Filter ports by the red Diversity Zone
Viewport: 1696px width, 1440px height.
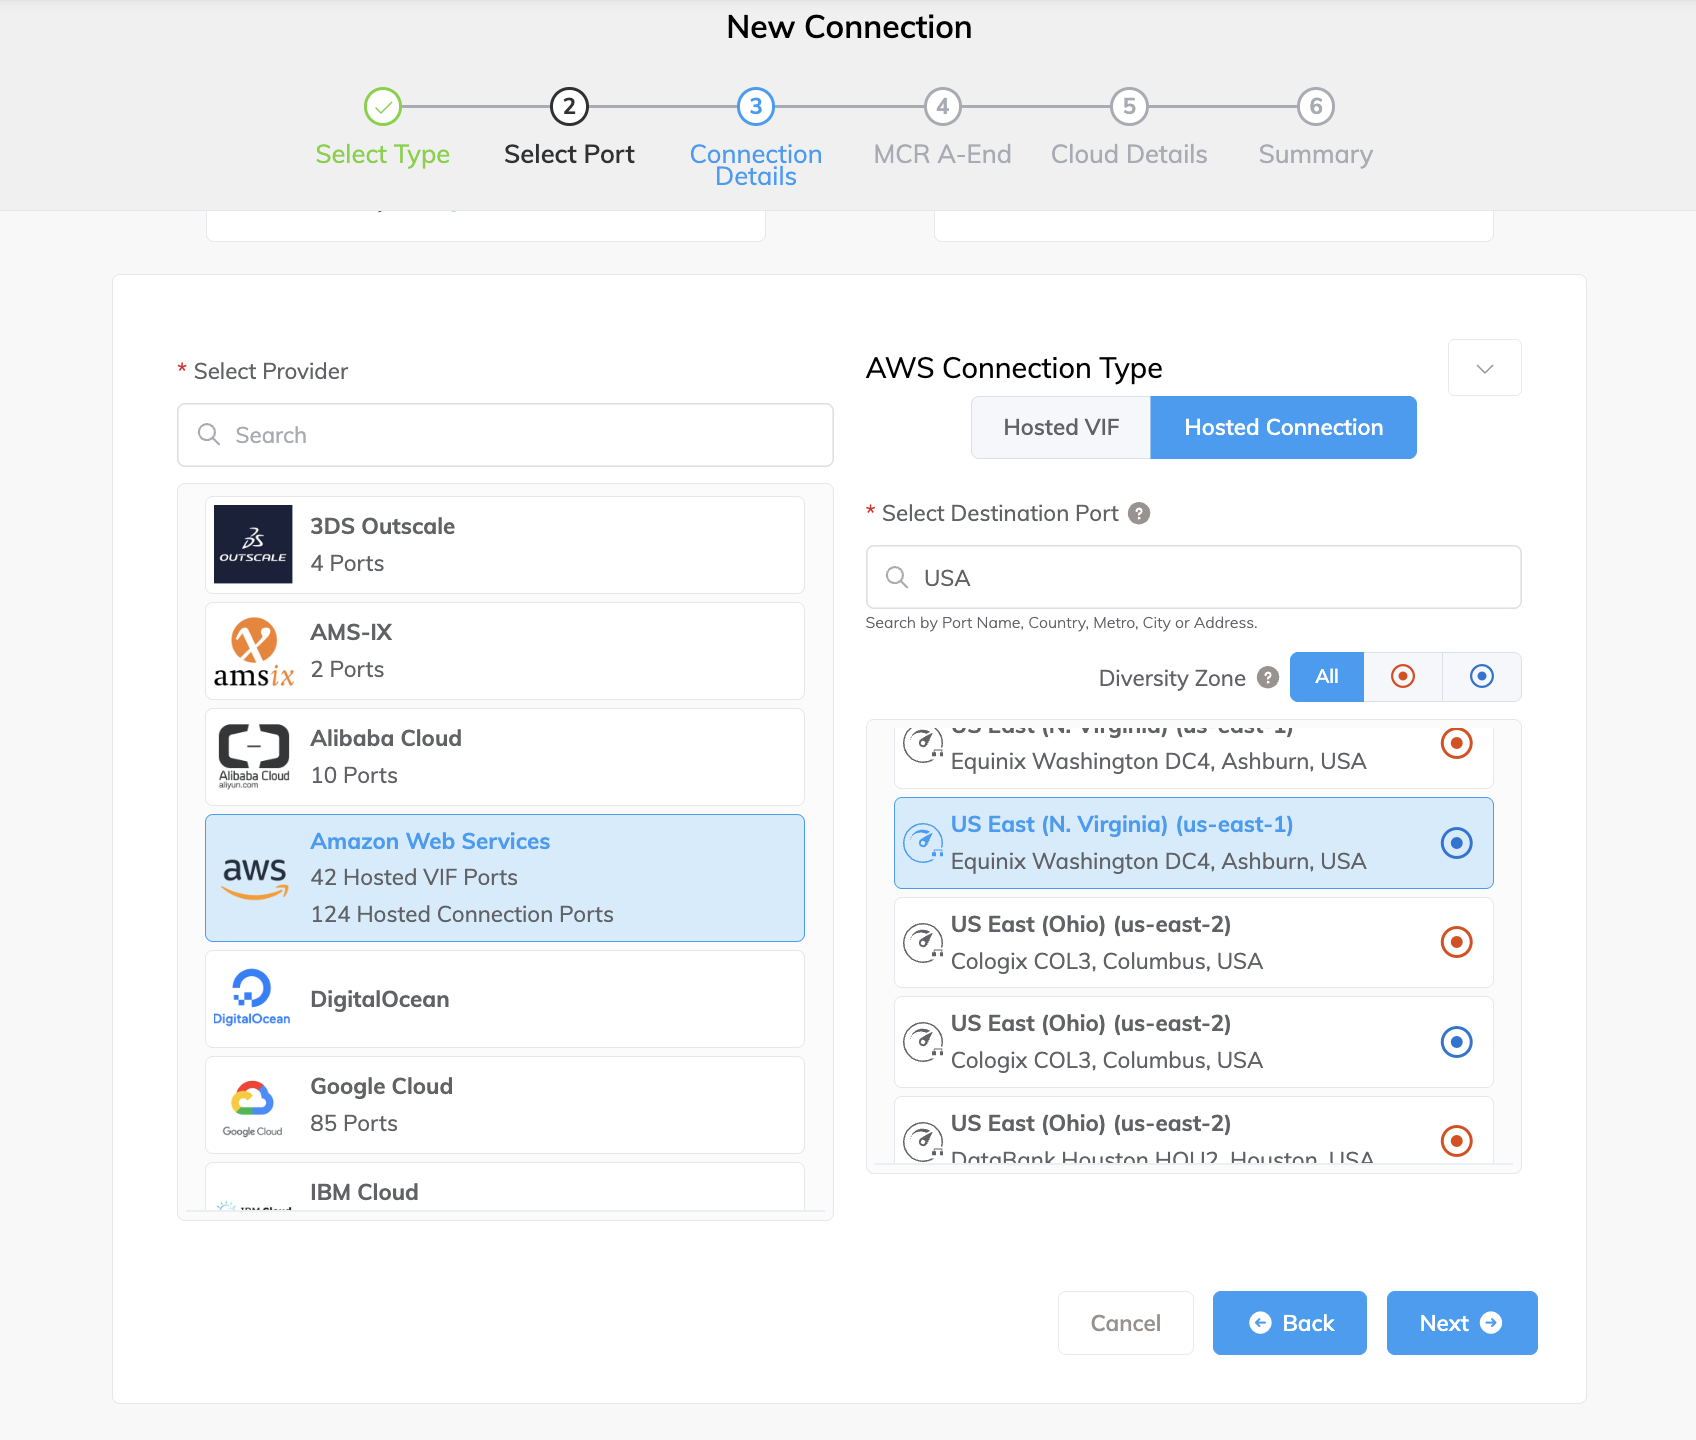point(1403,677)
